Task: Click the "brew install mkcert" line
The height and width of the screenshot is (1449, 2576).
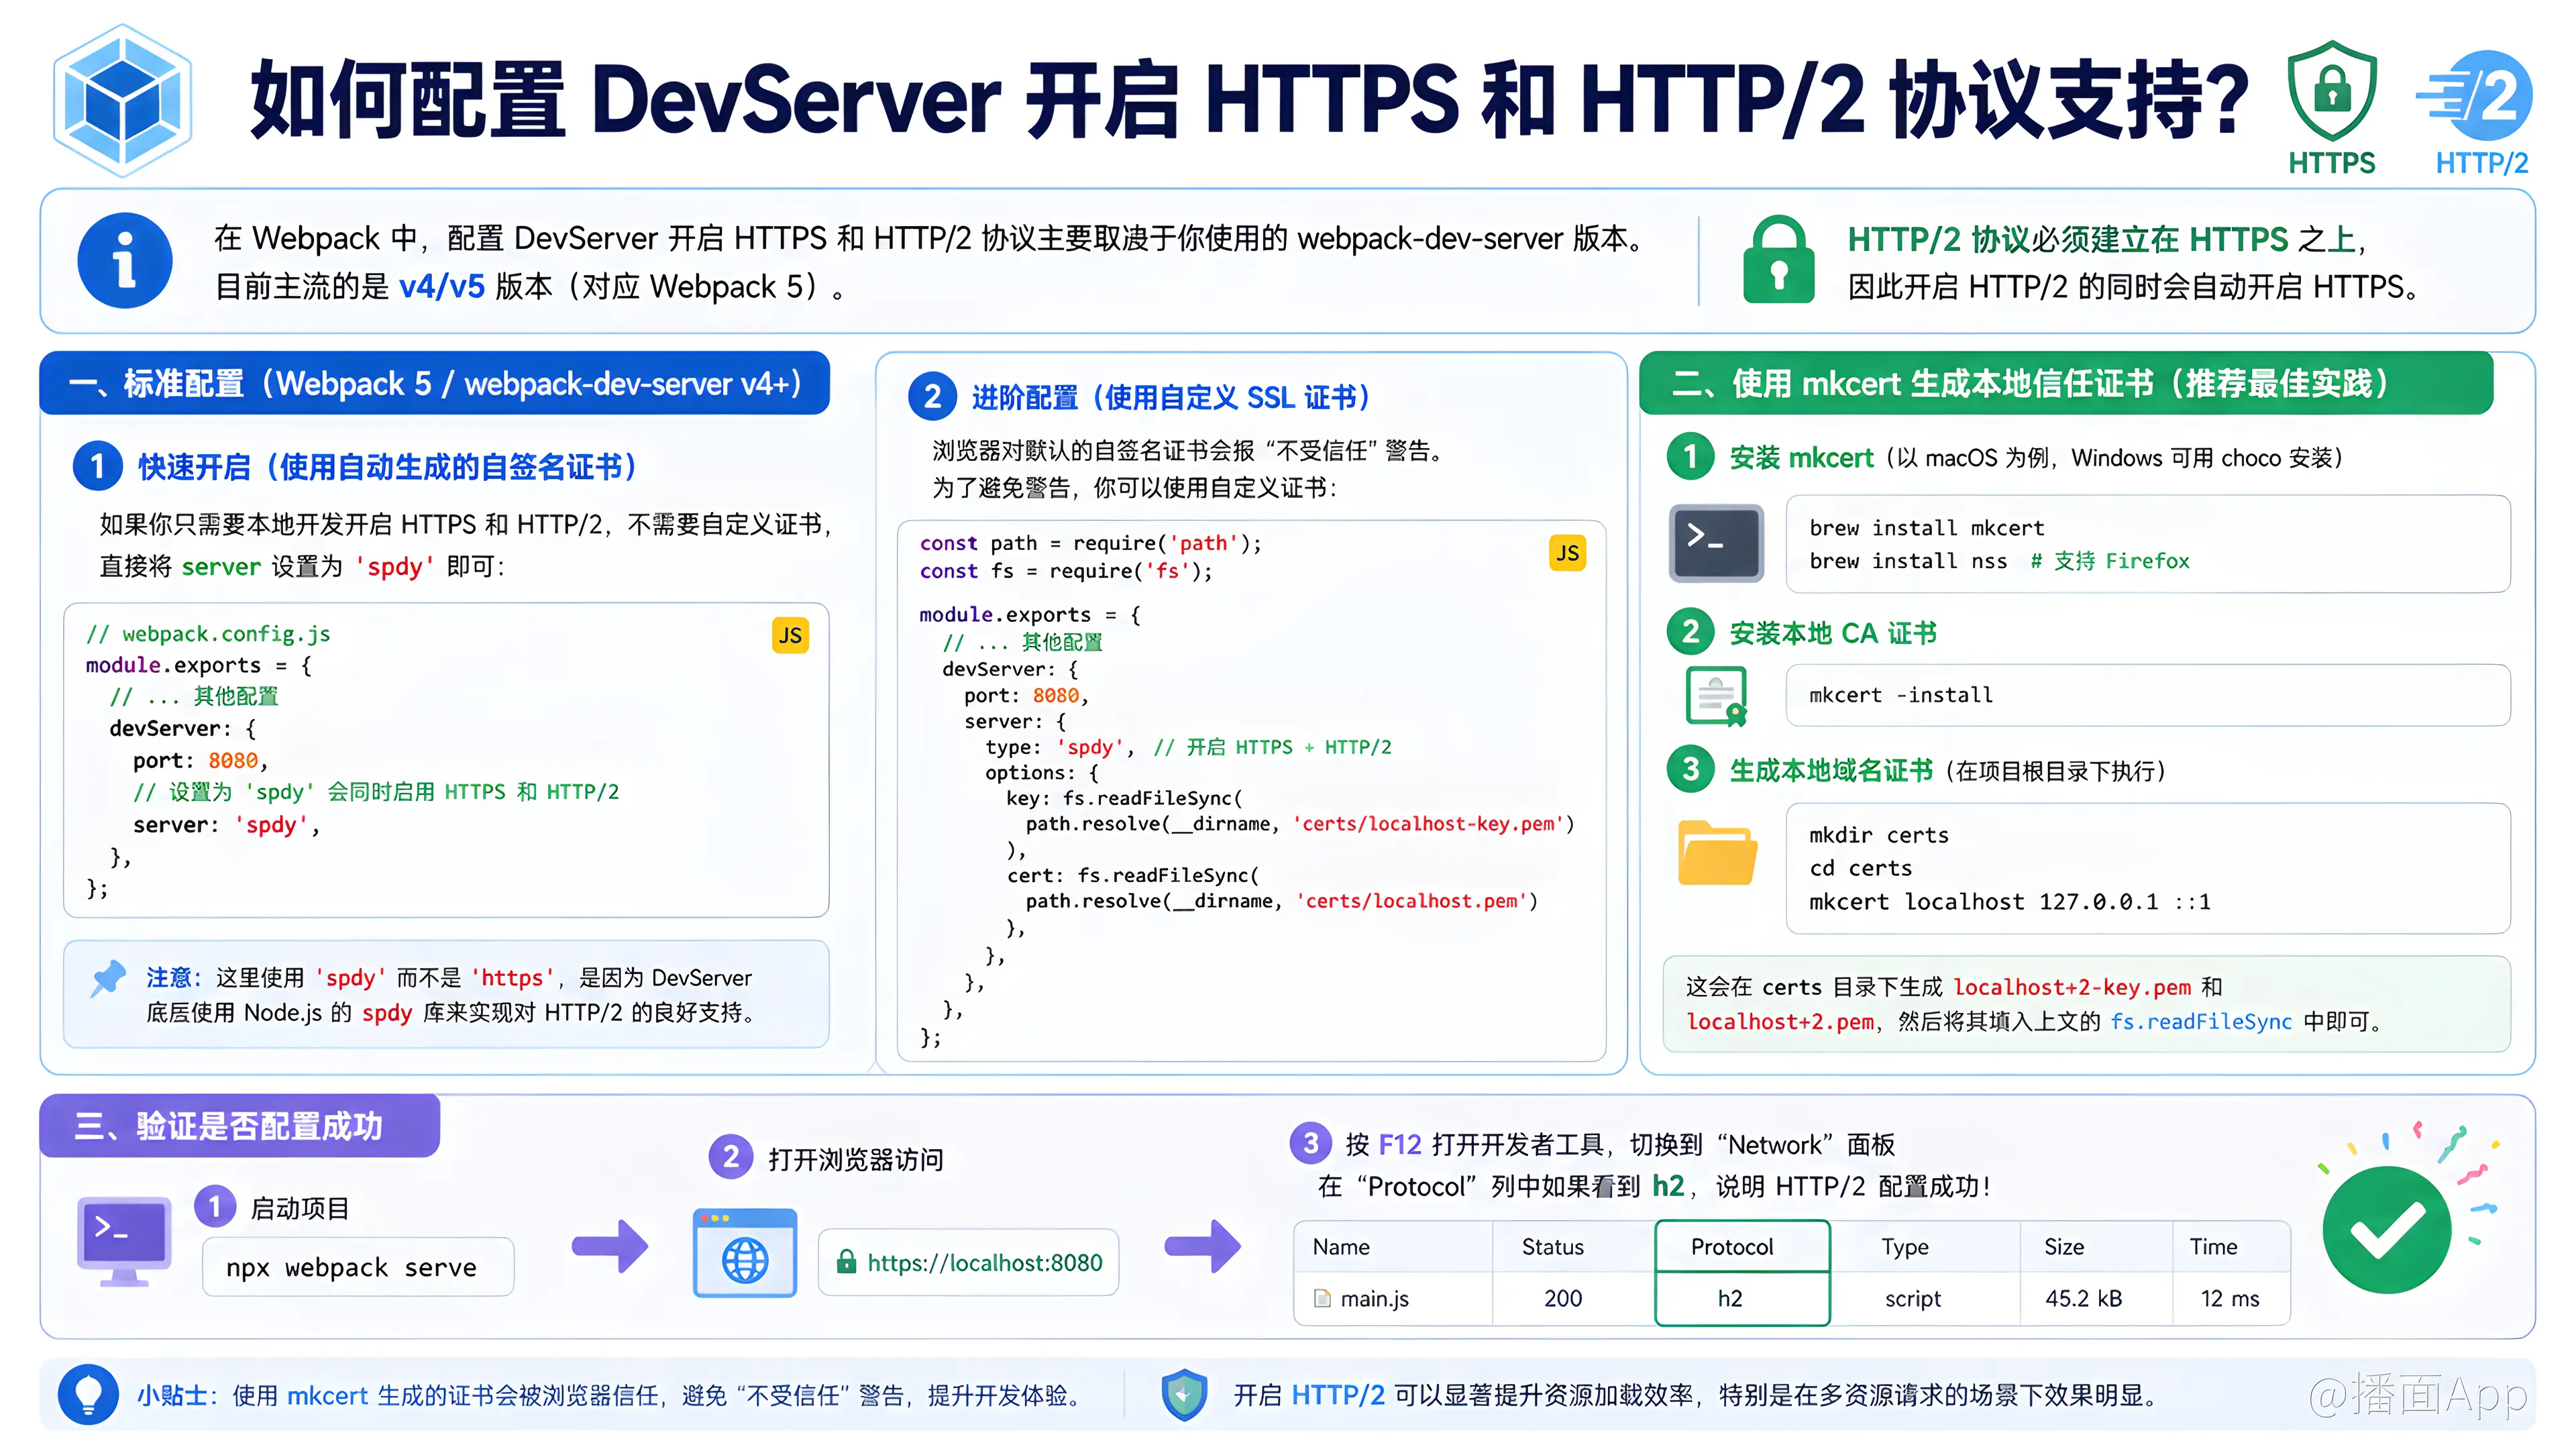Action: [1926, 527]
